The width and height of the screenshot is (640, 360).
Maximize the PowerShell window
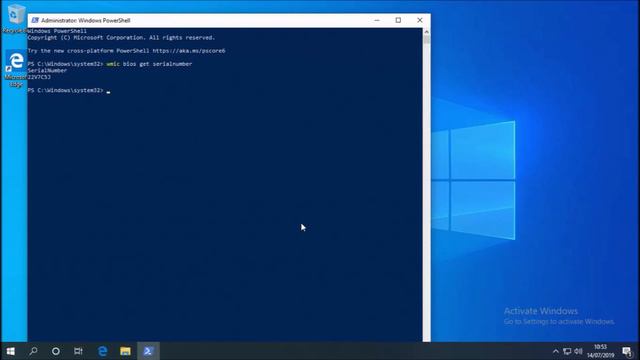[398, 20]
